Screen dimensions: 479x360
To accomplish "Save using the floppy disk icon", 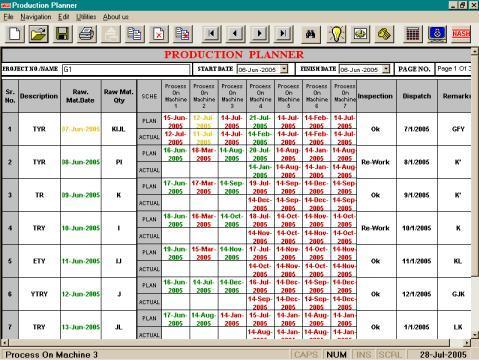I will pos(63,34).
